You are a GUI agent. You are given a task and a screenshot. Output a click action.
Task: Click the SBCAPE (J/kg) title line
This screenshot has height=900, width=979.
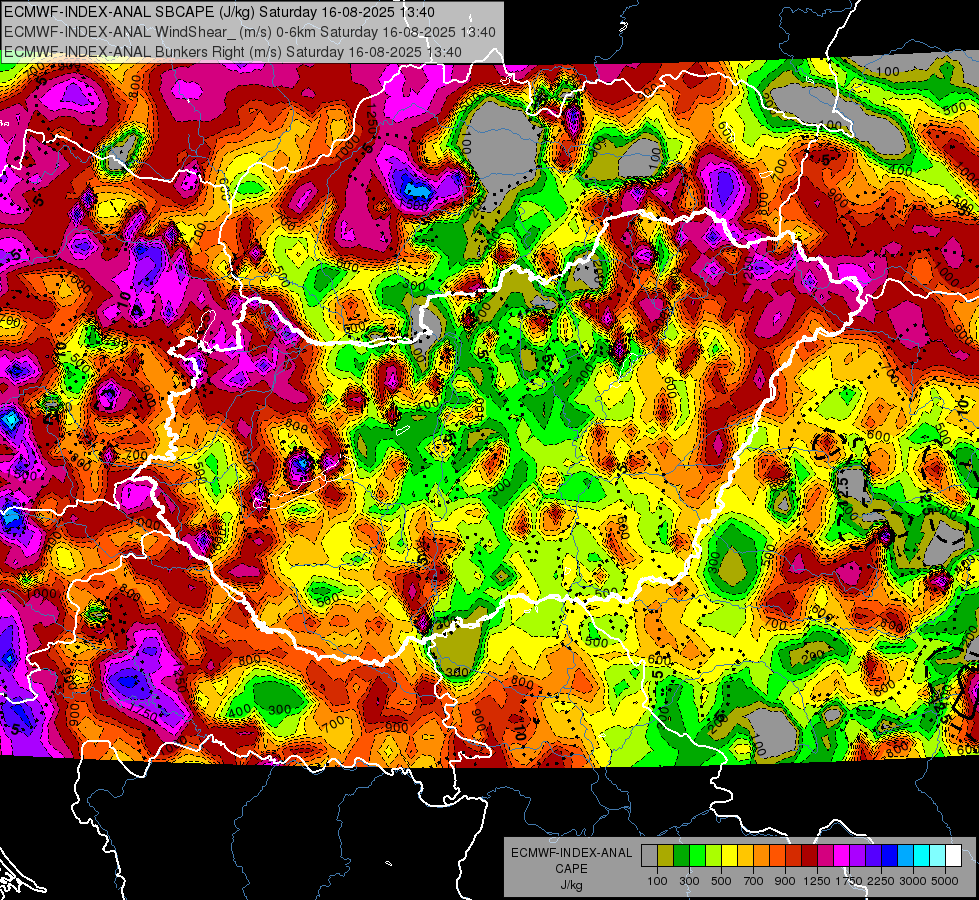[219, 12]
